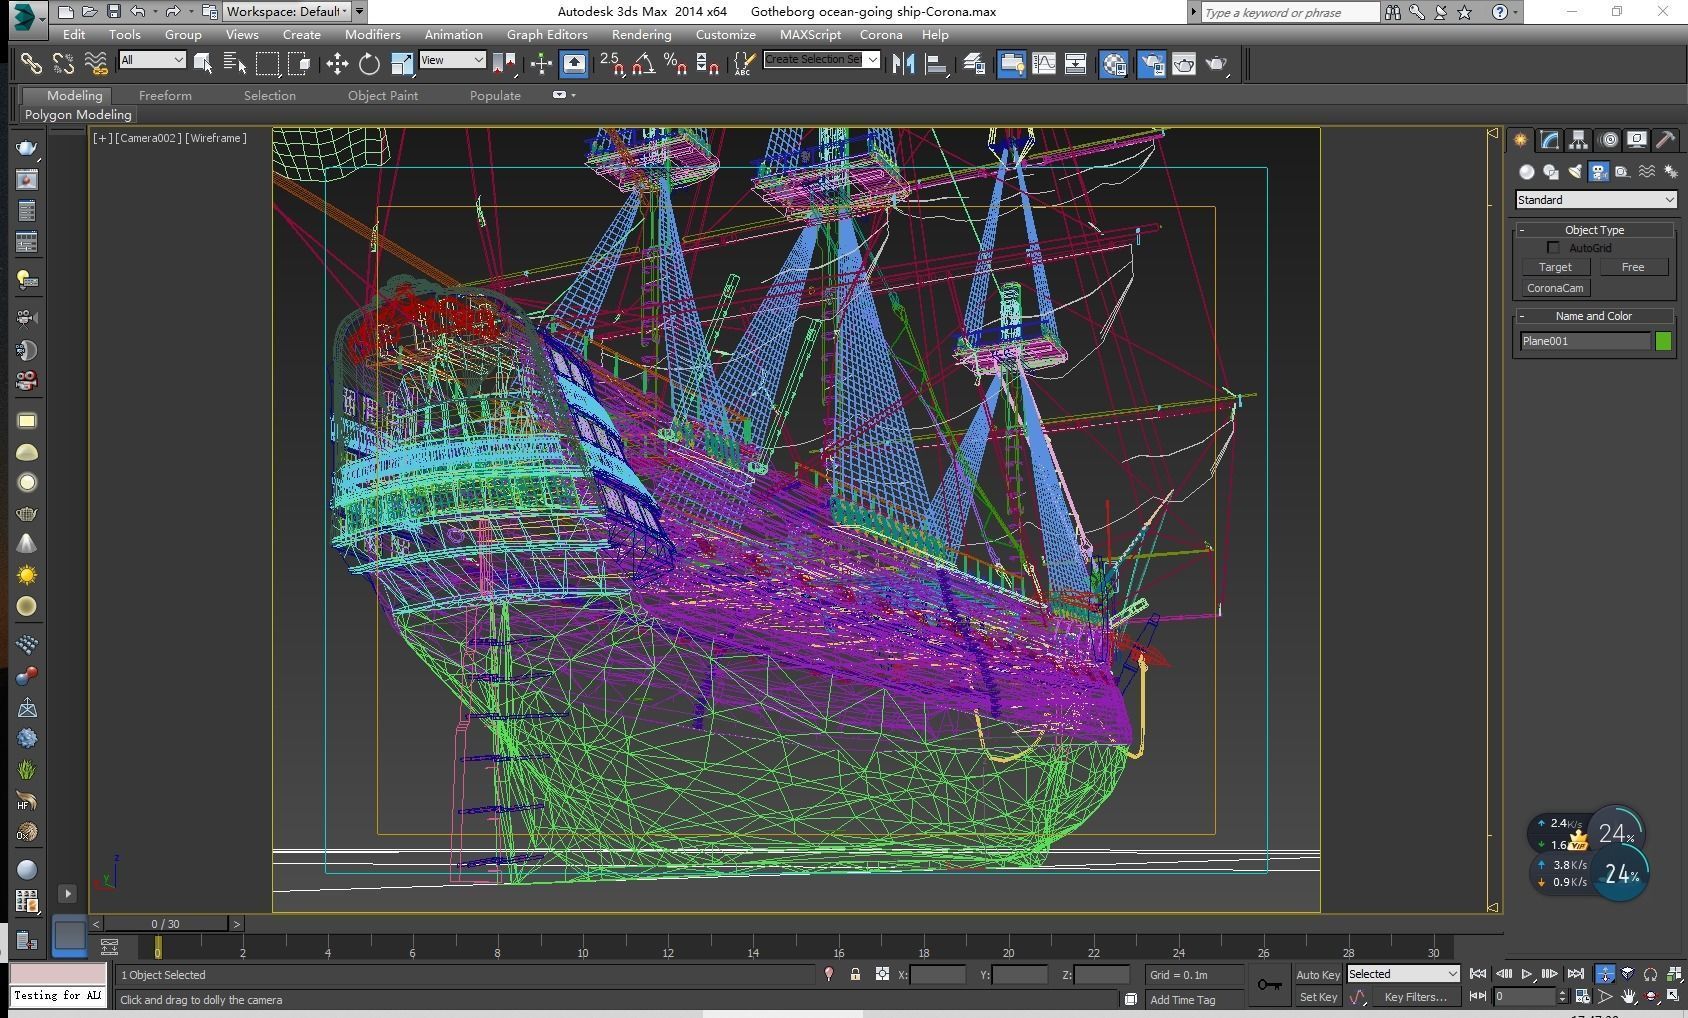Viewport: 1688px width, 1018px height.
Task: Open the selection filter All dropdown
Action: 152,60
